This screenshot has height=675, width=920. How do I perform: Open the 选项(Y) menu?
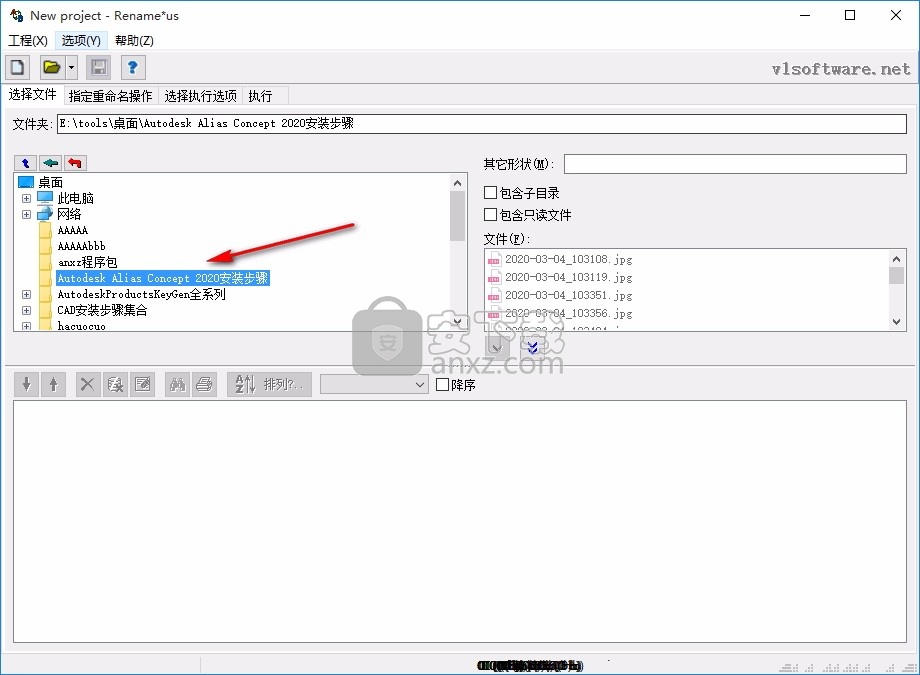(x=81, y=40)
